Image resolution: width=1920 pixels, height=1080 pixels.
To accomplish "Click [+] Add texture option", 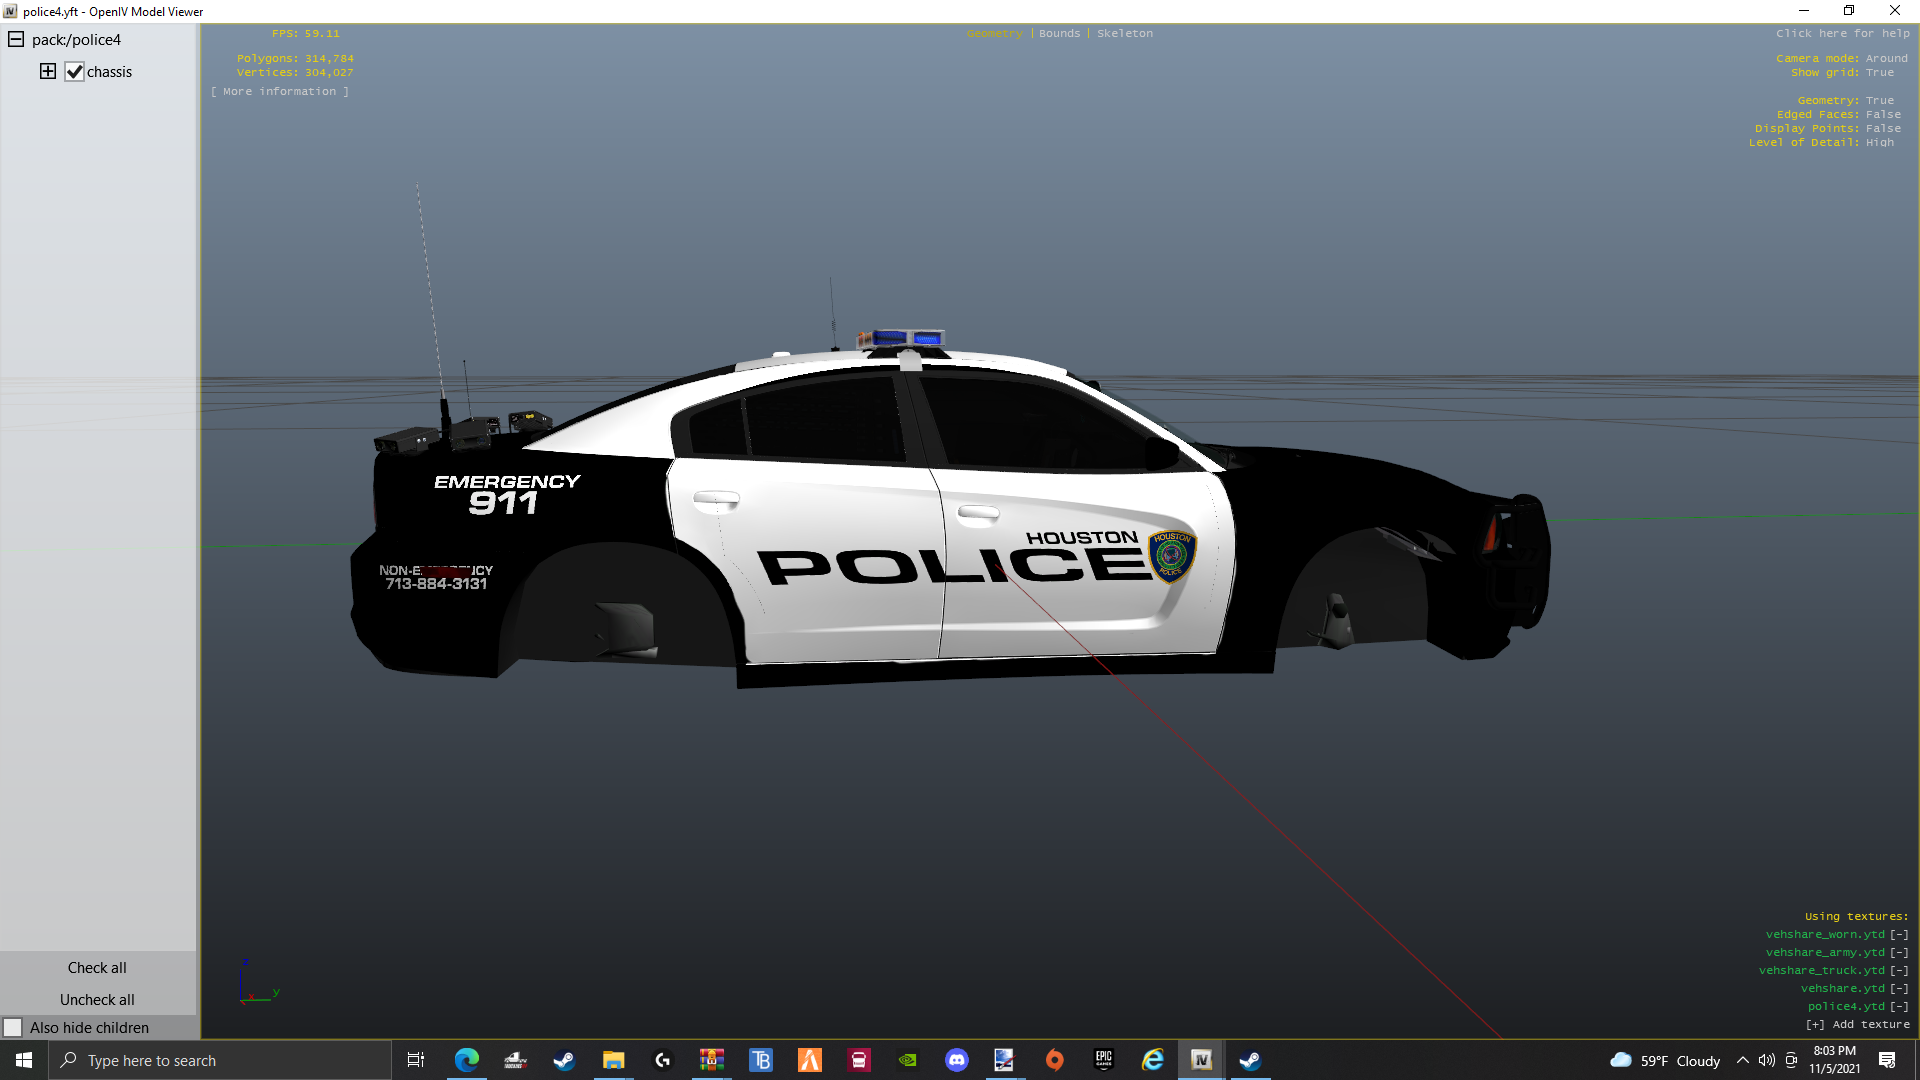I will point(1857,1024).
